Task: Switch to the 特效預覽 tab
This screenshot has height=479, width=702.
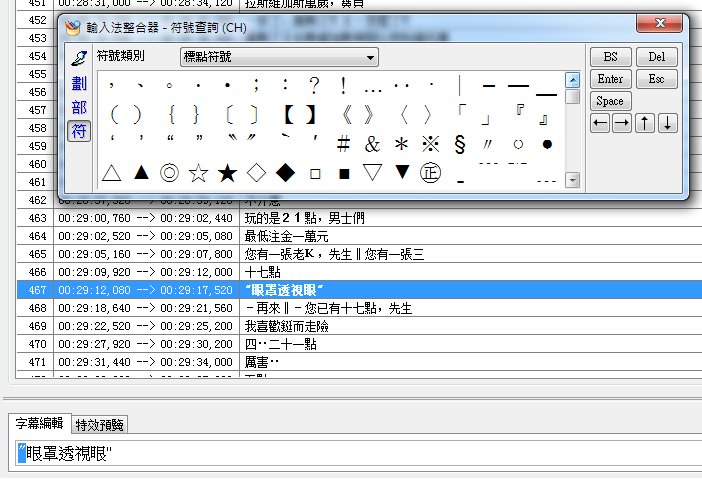Action: tap(99, 425)
